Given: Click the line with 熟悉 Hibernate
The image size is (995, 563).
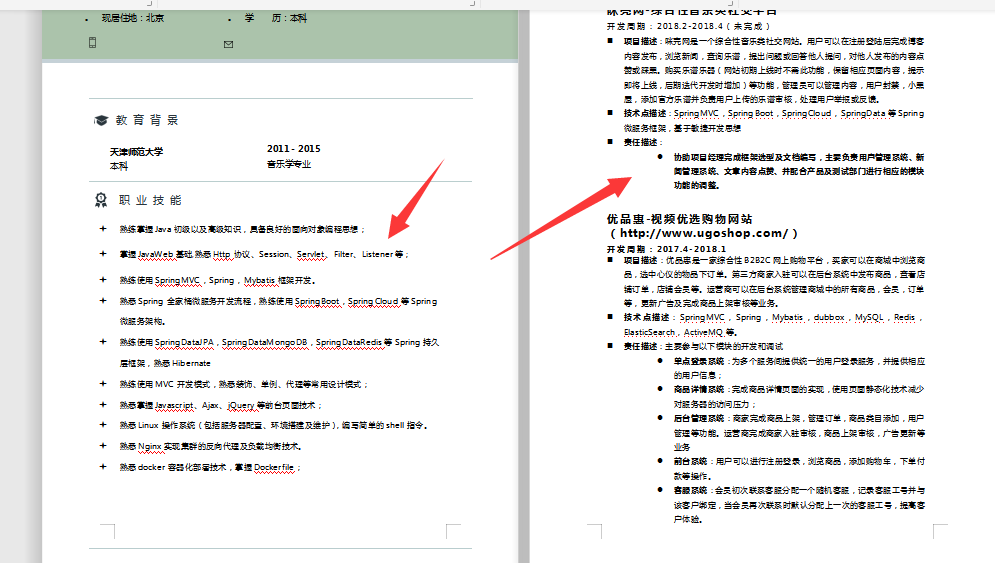Looking at the screenshot, I should click(x=165, y=363).
